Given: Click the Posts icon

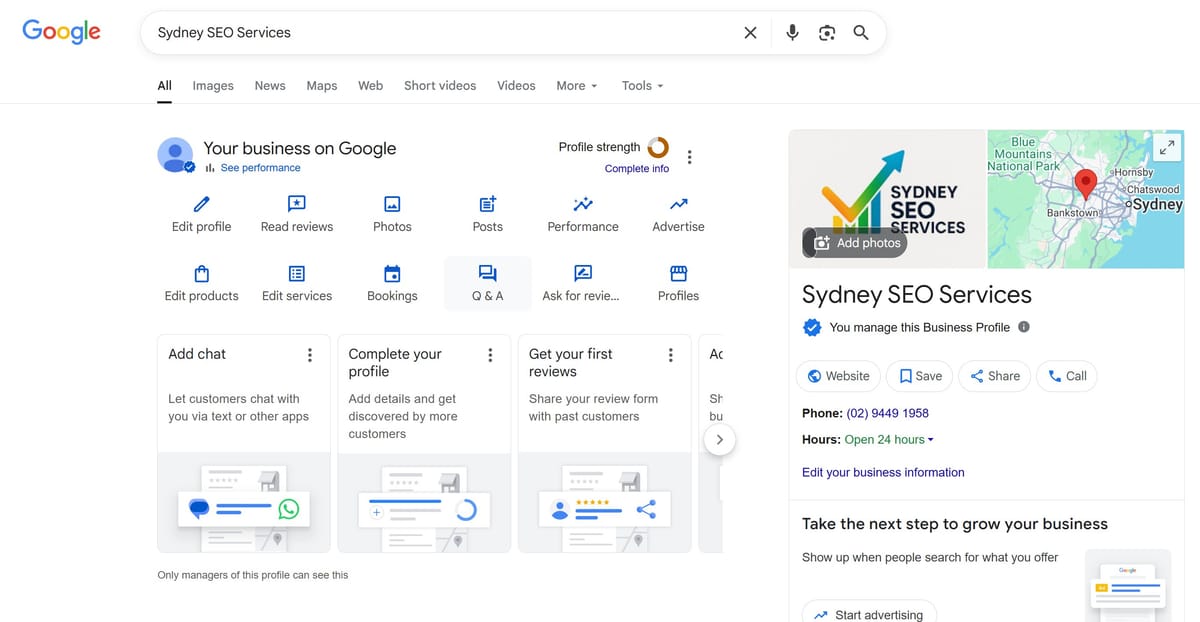Looking at the screenshot, I should [x=487, y=204].
